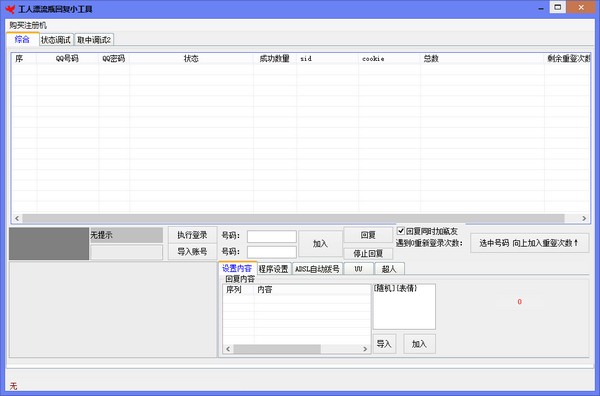This screenshot has width=600, height=396.
Task: Click left arrow of reply list scrollbar
Action: [228, 349]
